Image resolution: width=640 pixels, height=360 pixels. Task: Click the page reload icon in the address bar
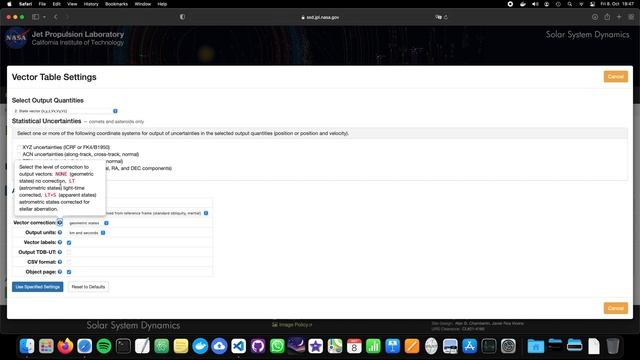click(446, 17)
